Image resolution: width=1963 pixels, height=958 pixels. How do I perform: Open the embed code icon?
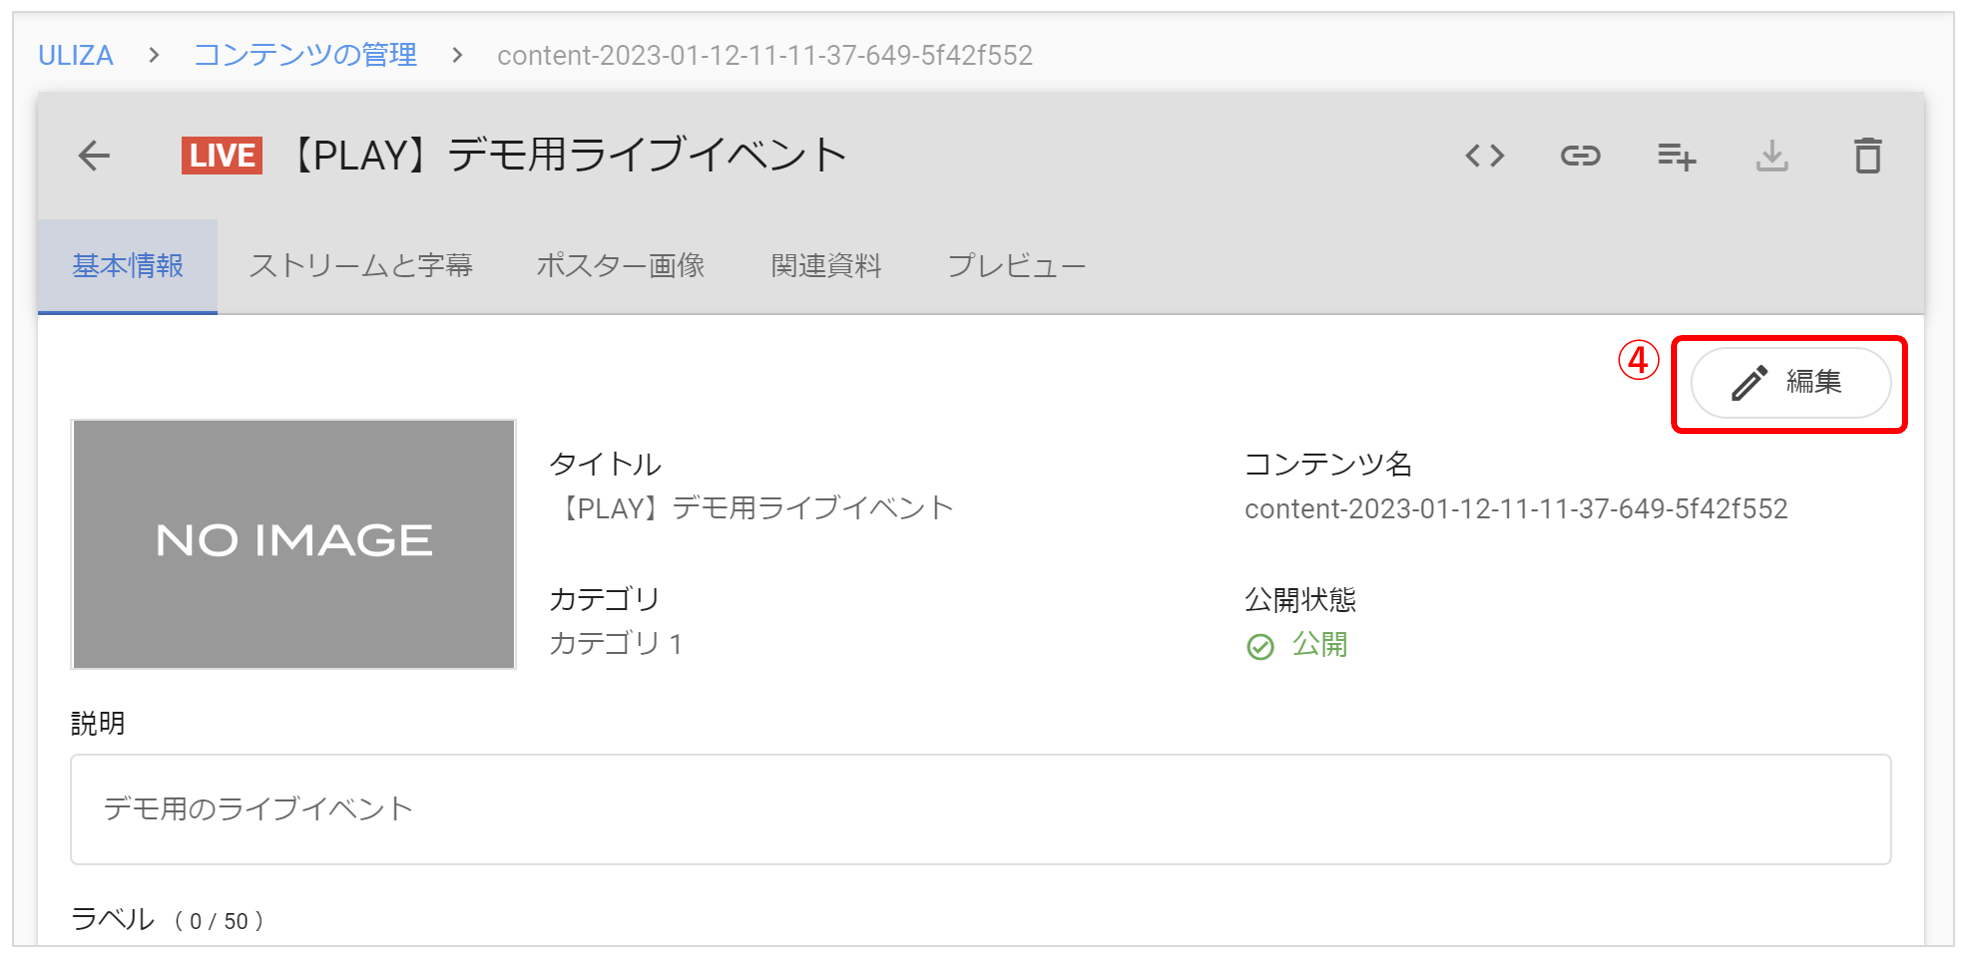pos(1484,156)
